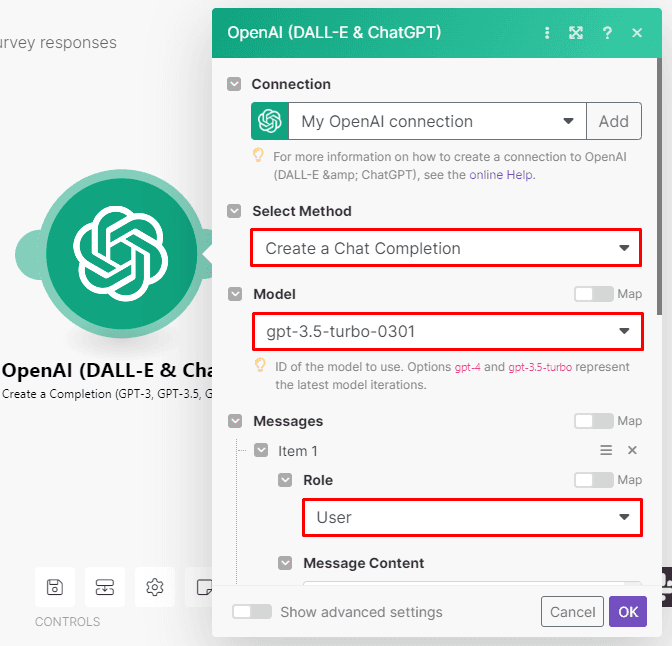
Task: Click the 'survey responses' scenario title
Action: click(x=57, y=43)
